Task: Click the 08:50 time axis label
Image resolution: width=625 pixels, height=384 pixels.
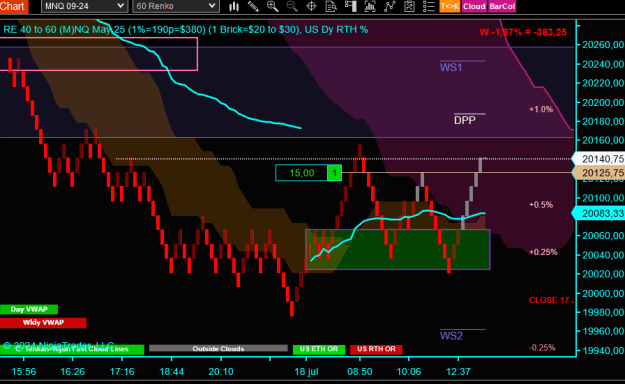Action: click(360, 372)
